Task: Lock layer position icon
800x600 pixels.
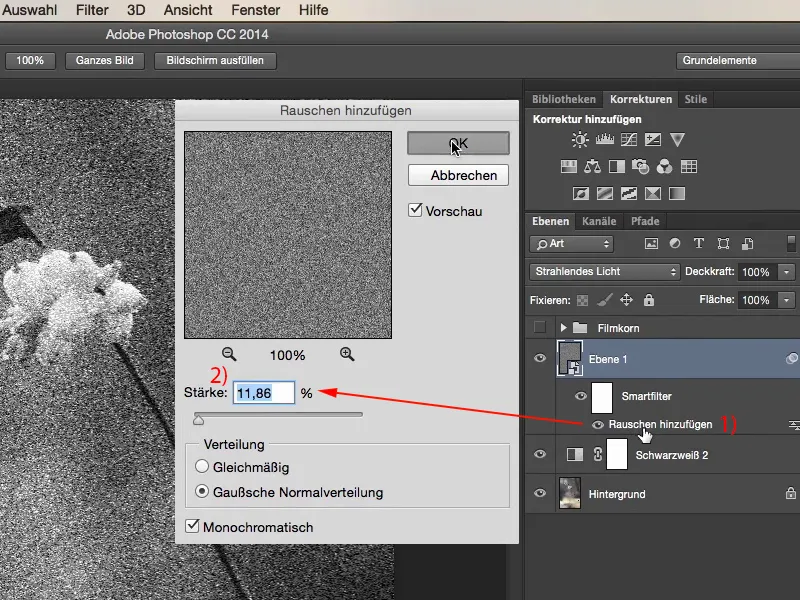Action: tap(627, 299)
